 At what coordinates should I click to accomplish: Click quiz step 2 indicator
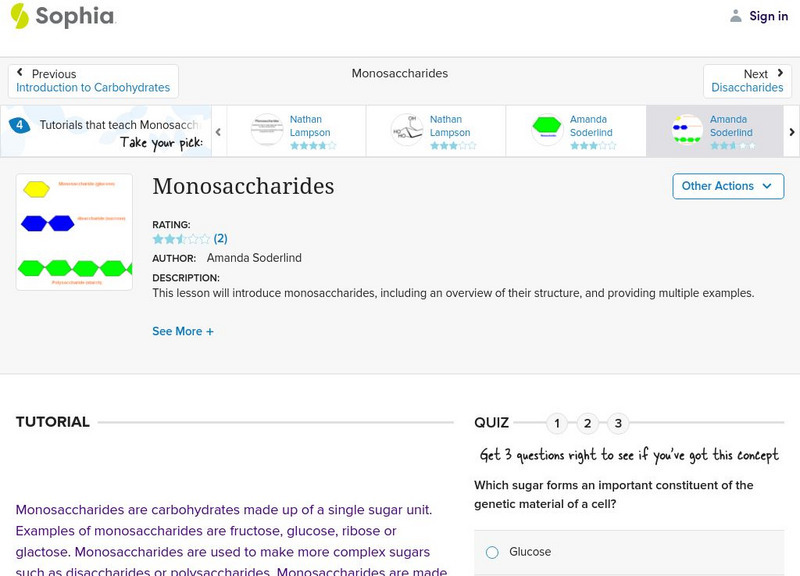[587, 424]
